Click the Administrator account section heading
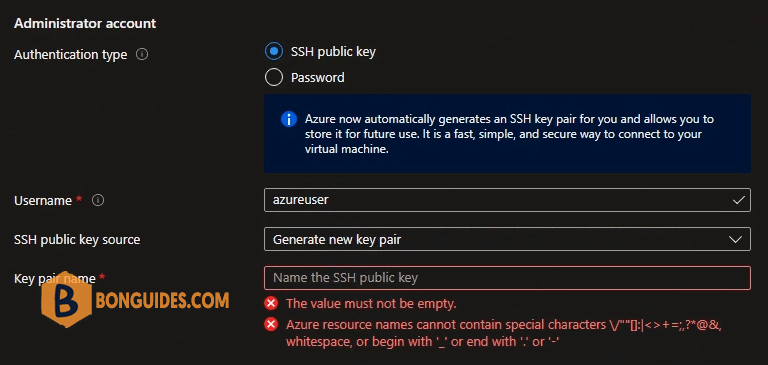768x365 pixels. [x=85, y=23]
